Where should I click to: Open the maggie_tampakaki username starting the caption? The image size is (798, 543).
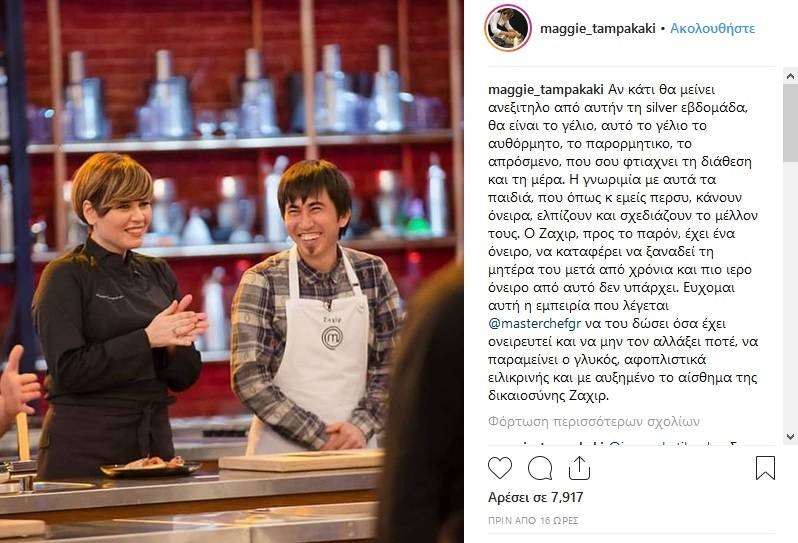546,90
